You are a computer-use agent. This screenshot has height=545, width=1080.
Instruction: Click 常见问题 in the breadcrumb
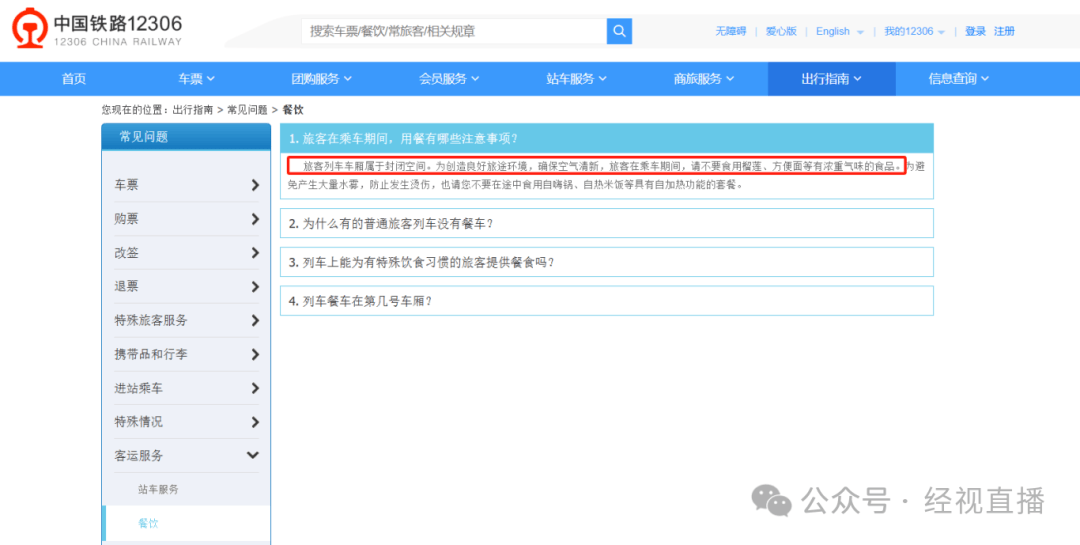click(x=247, y=110)
